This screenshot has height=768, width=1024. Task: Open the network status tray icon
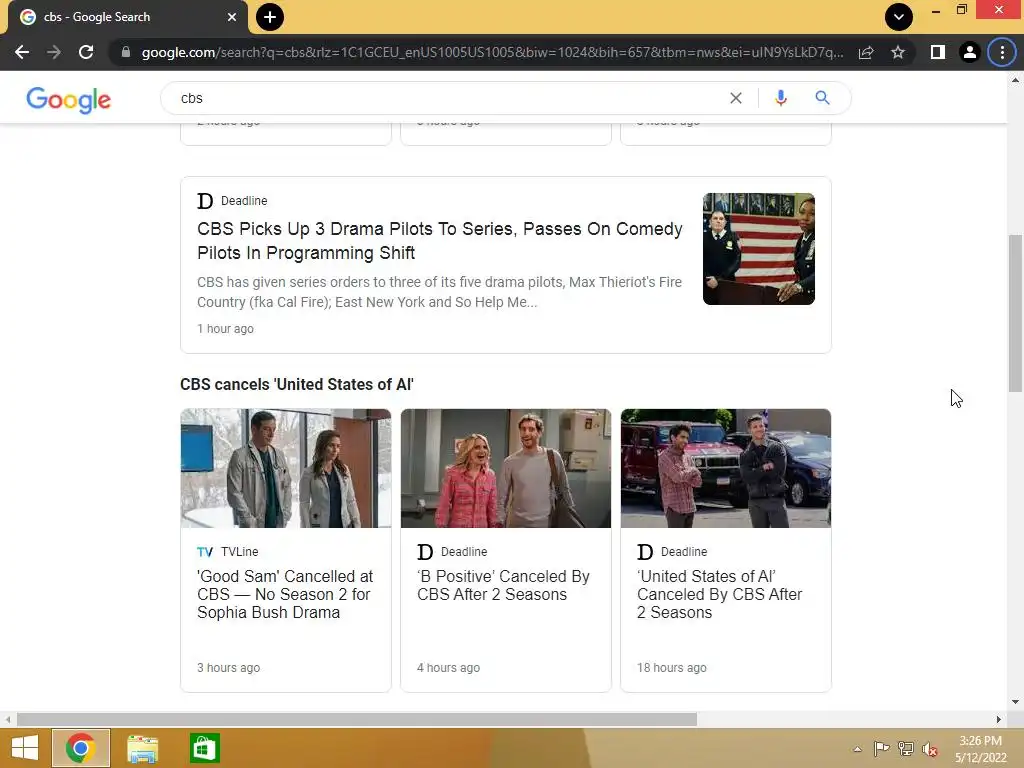point(906,749)
